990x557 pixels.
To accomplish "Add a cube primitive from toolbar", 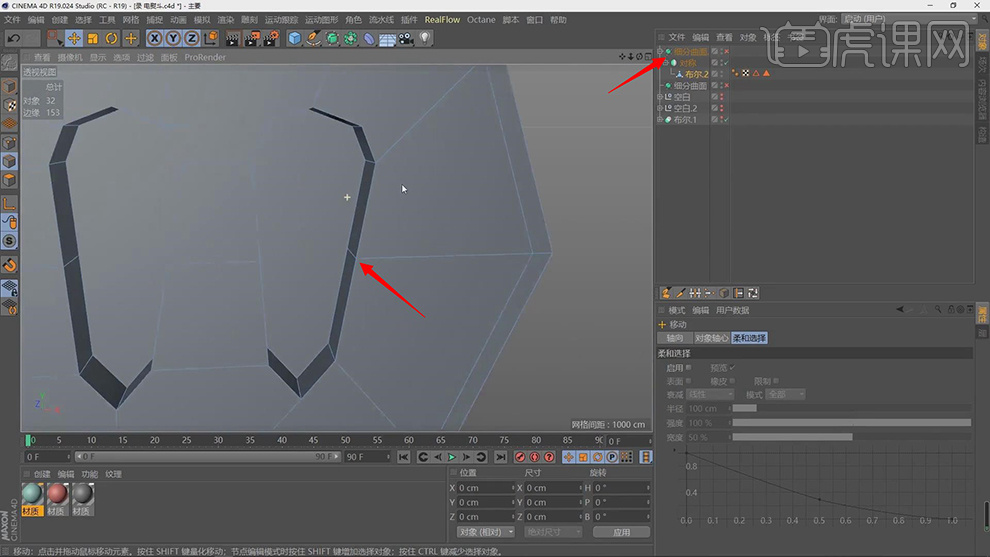I will (x=295, y=38).
